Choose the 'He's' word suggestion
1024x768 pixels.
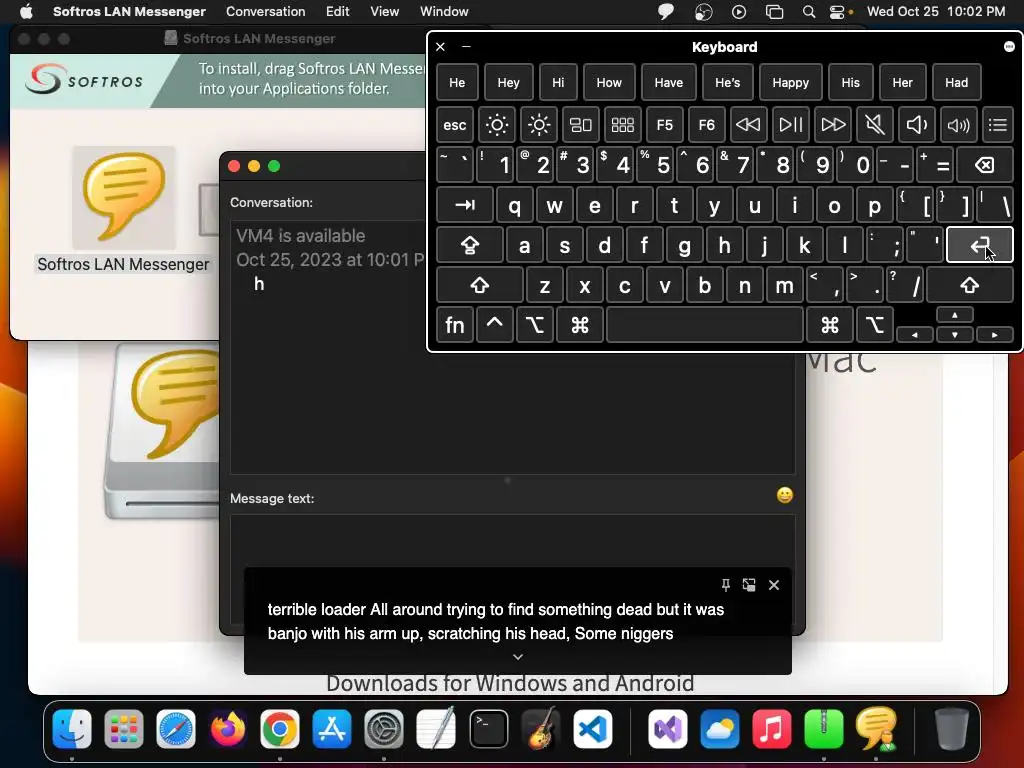[728, 82]
